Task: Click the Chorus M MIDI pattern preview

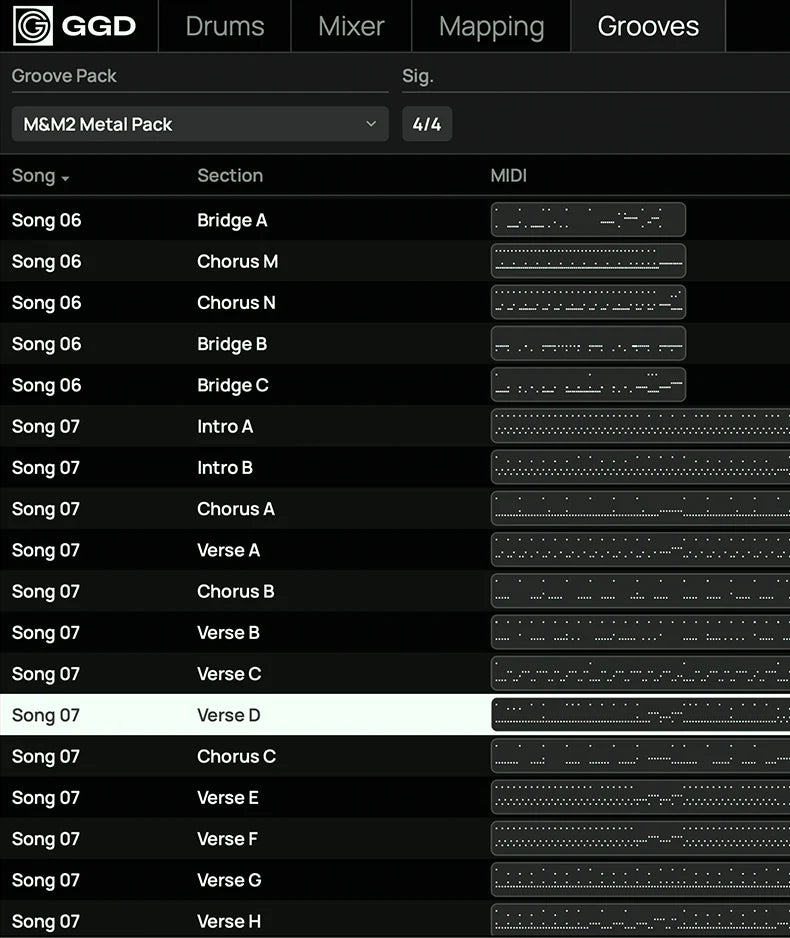Action: (x=588, y=261)
